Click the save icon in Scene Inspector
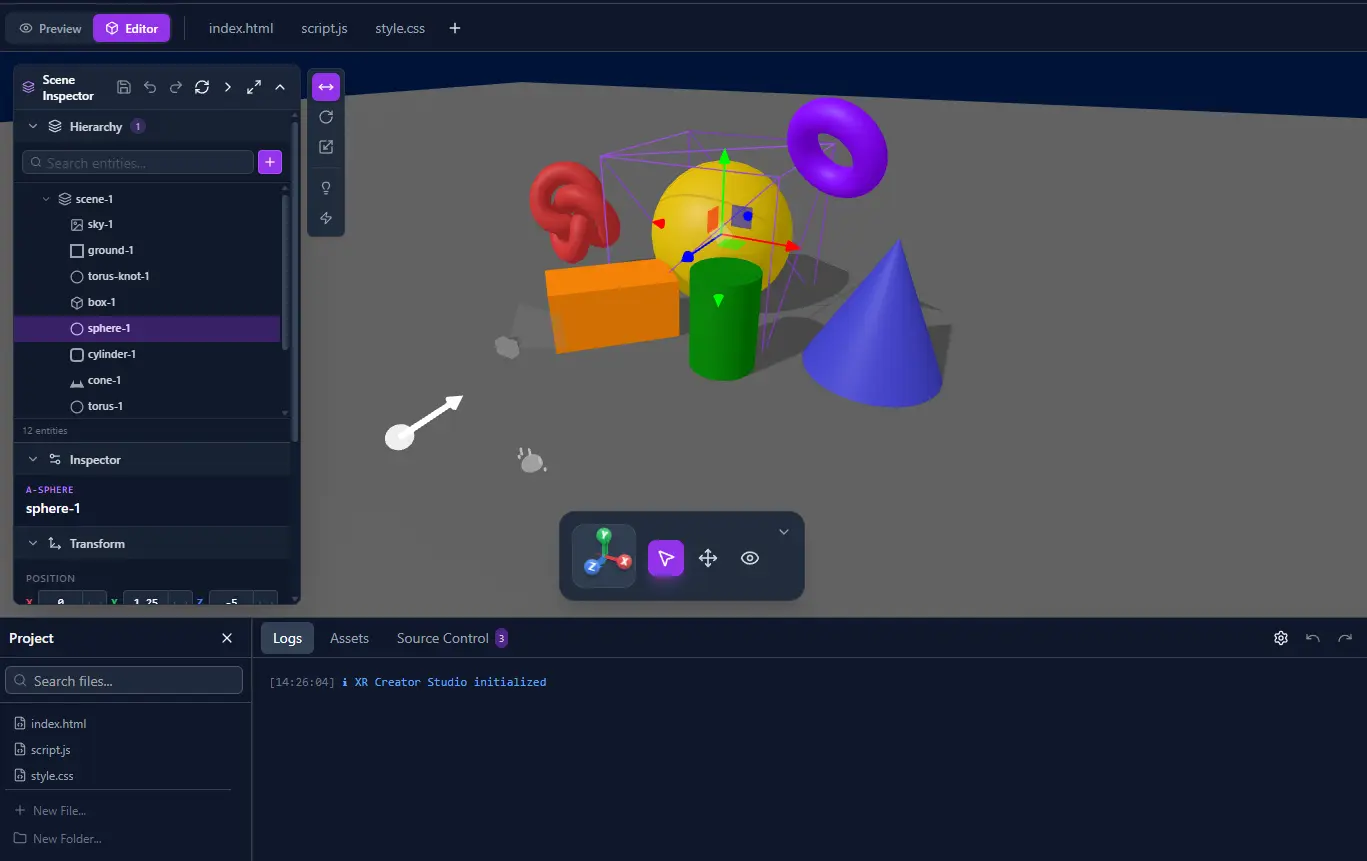Image resolution: width=1367 pixels, height=861 pixels. click(124, 87)
